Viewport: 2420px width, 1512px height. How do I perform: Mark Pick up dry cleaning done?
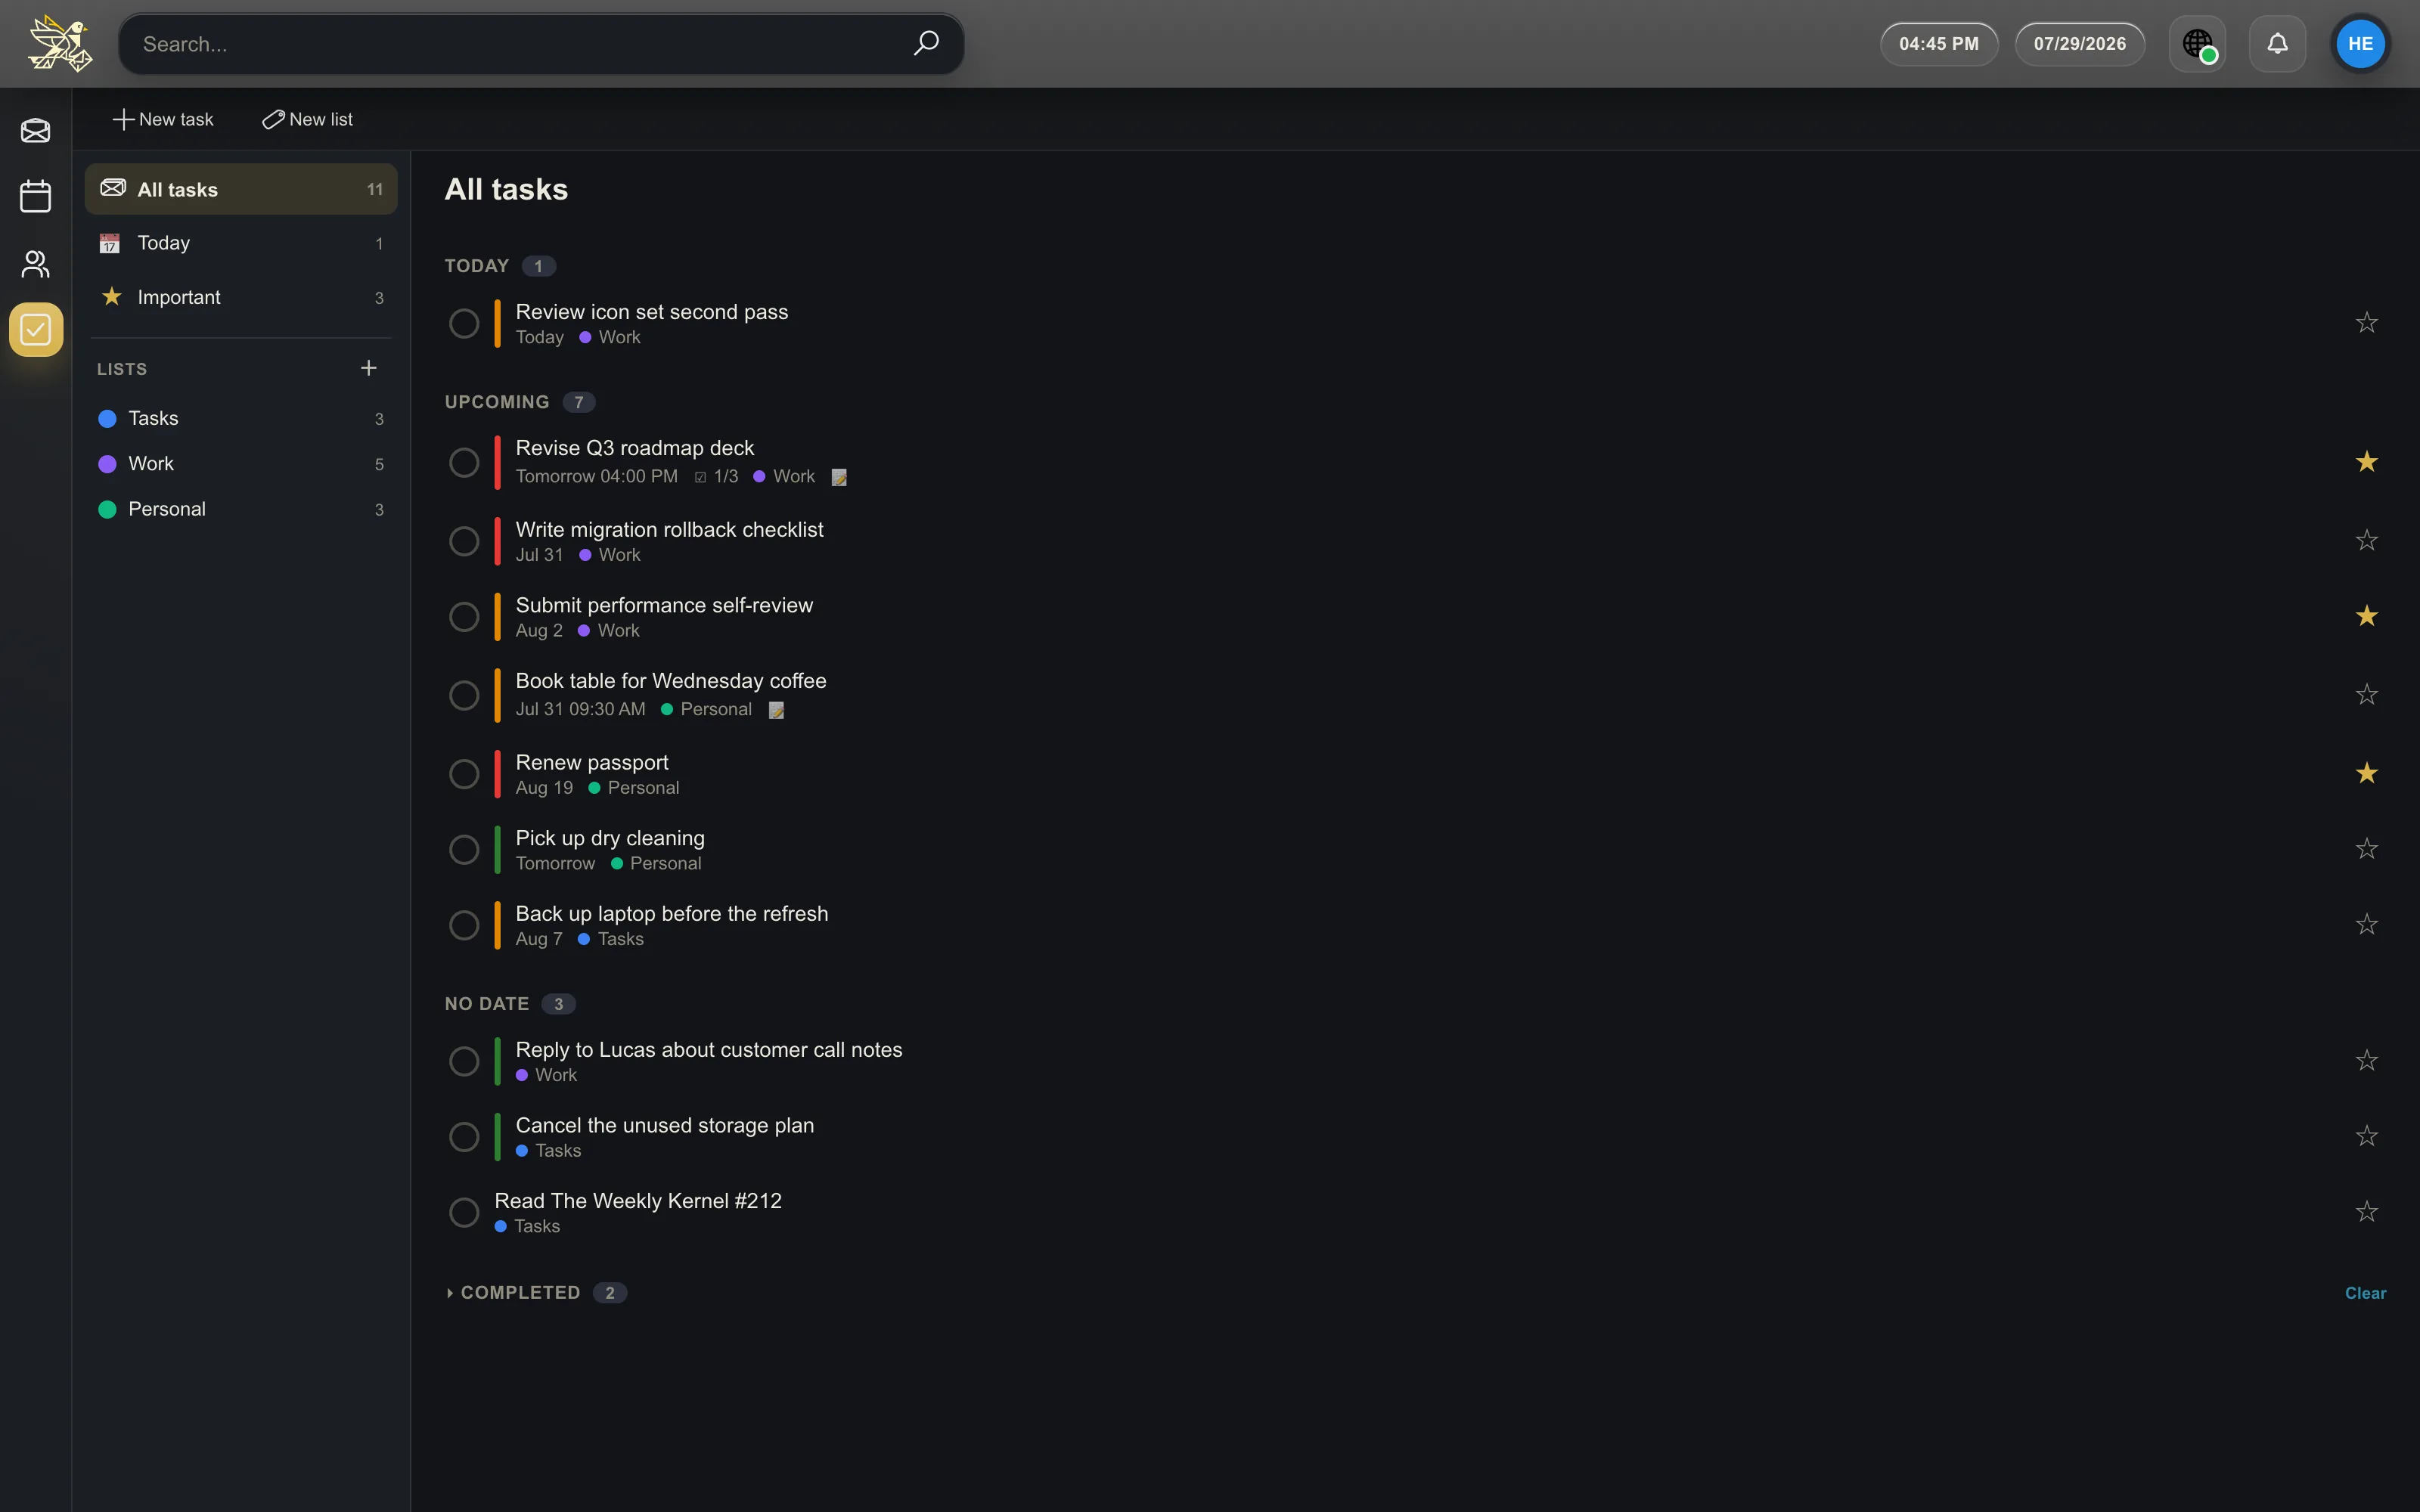[464, 849]
